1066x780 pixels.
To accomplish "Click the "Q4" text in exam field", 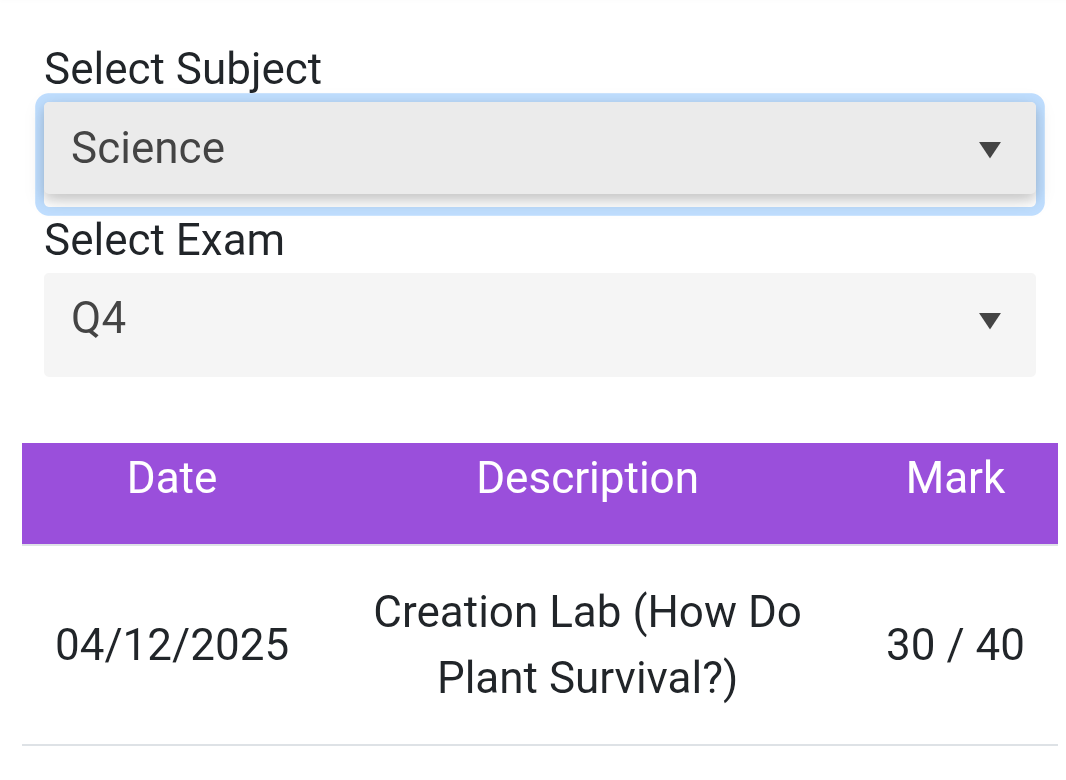I will 99,320.
